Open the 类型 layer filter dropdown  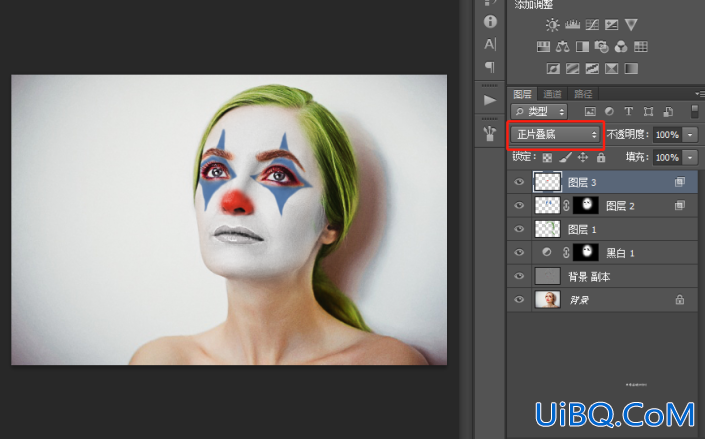coord(539,112)
